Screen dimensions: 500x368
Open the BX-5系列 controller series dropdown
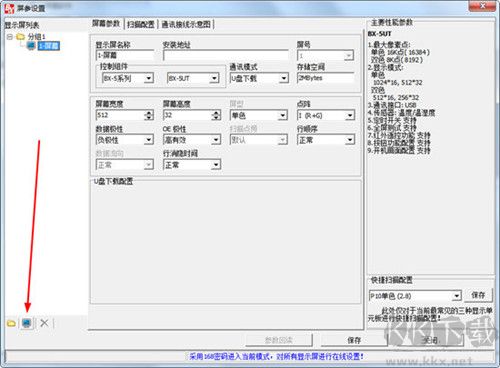point(149,78)
